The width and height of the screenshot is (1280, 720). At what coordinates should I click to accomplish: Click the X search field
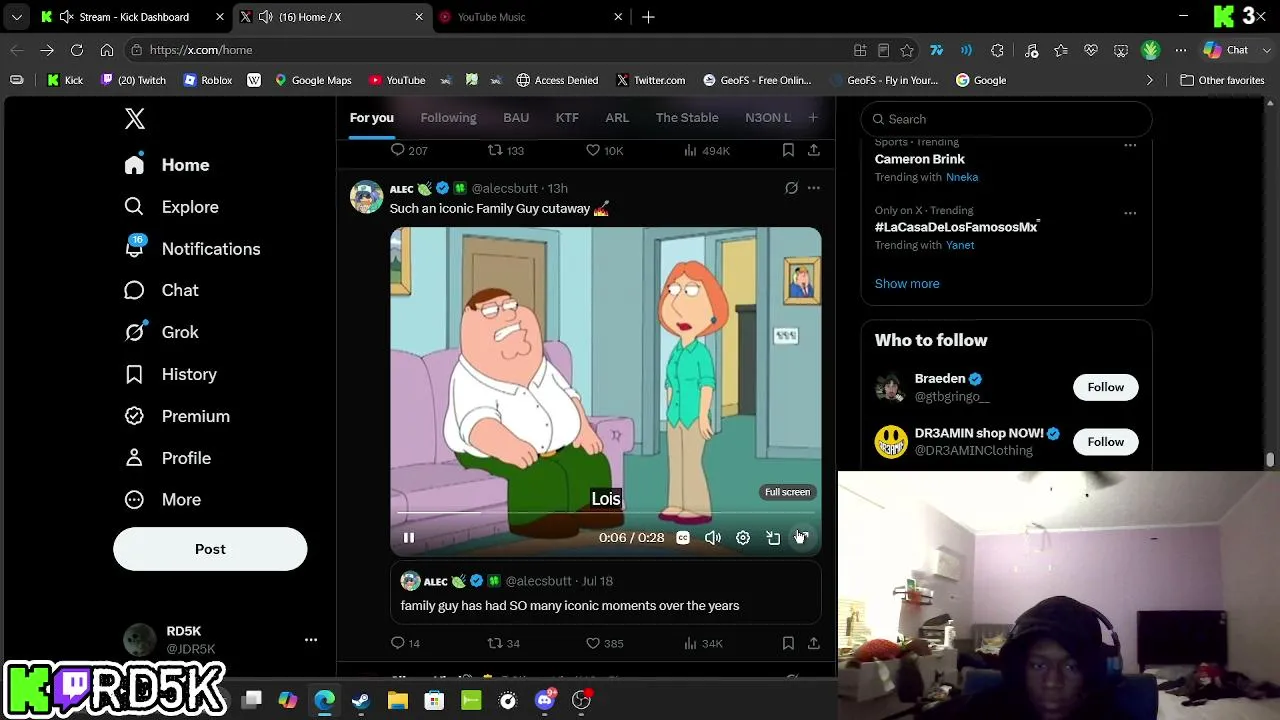click(x=1006, y=119)
